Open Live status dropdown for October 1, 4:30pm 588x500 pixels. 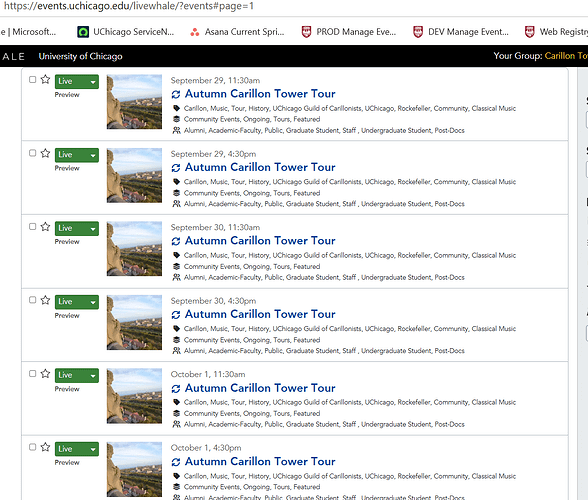(x=77, y=449)
